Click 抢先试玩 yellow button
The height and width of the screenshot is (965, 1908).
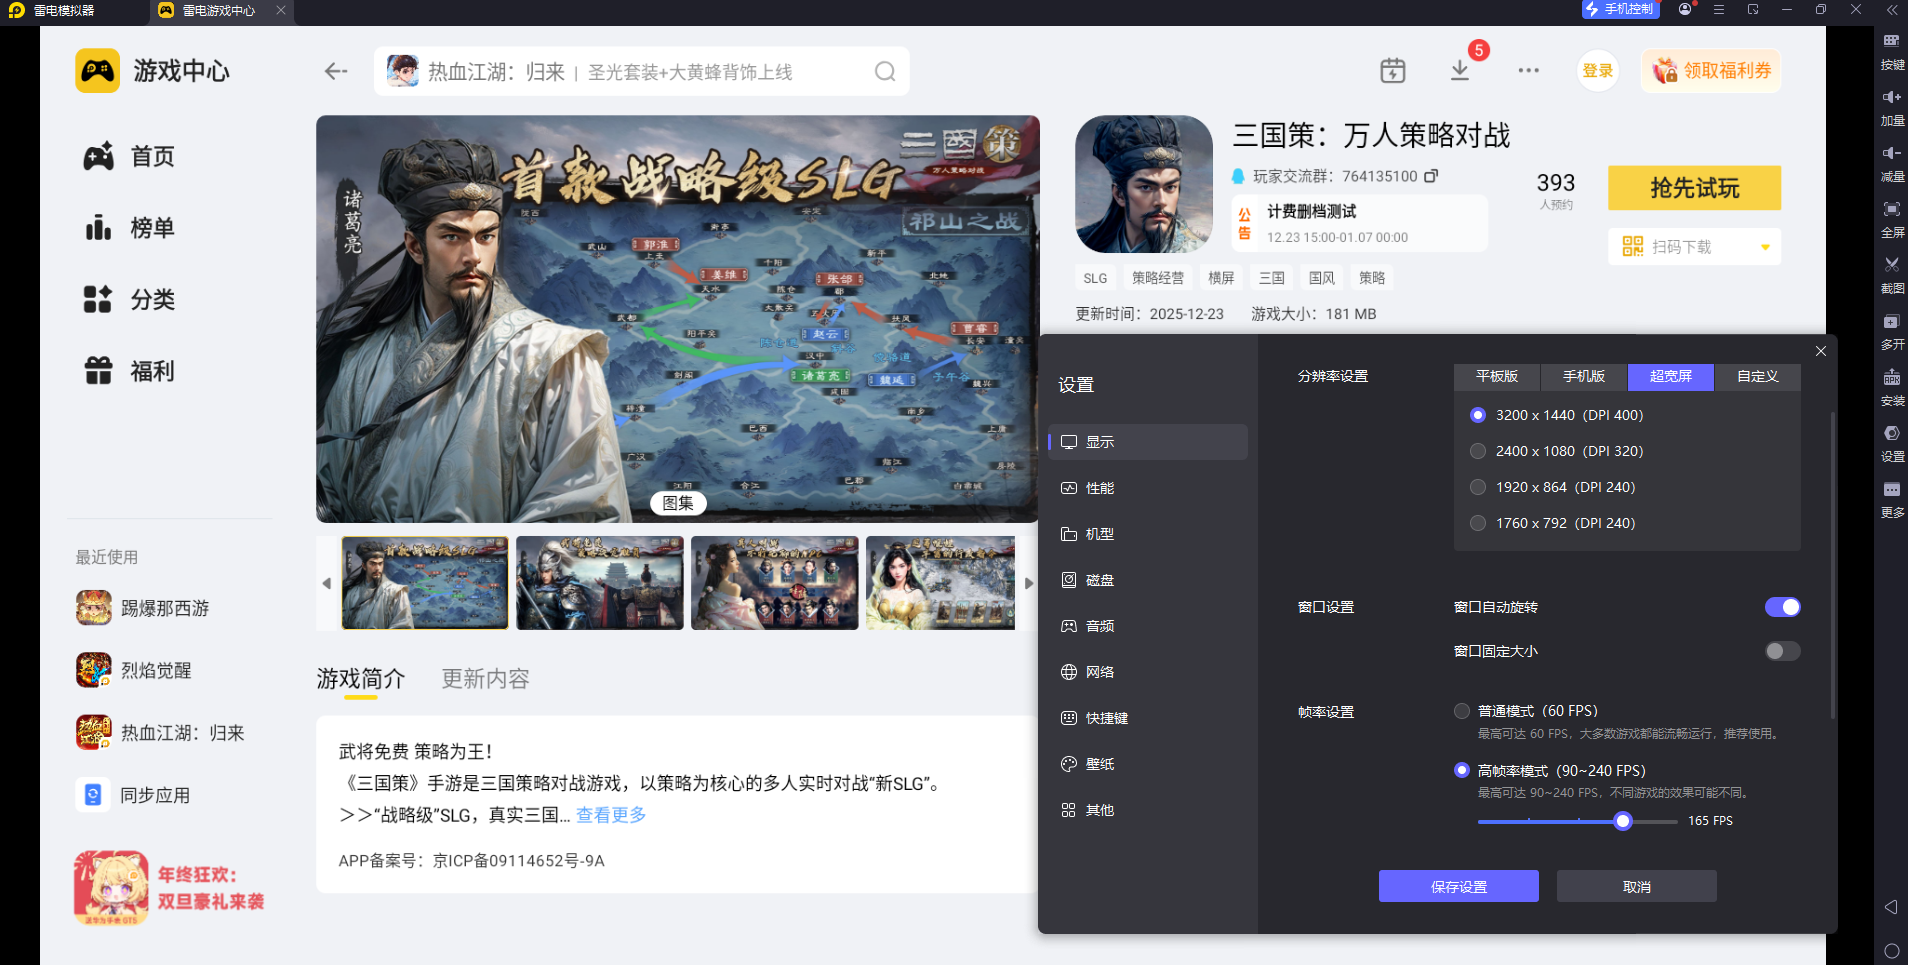click(1694, 188)
